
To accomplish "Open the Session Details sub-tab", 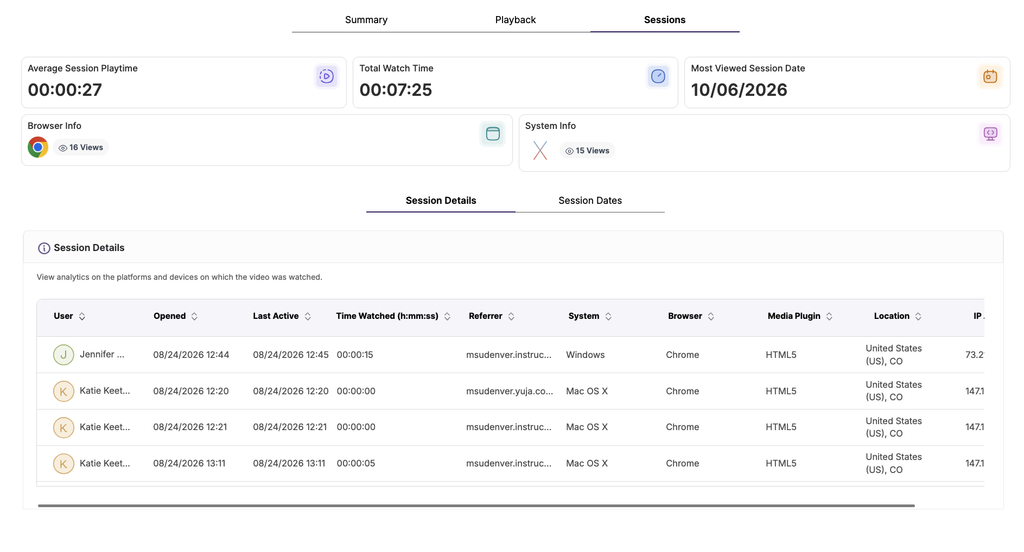I will point(441,201).
